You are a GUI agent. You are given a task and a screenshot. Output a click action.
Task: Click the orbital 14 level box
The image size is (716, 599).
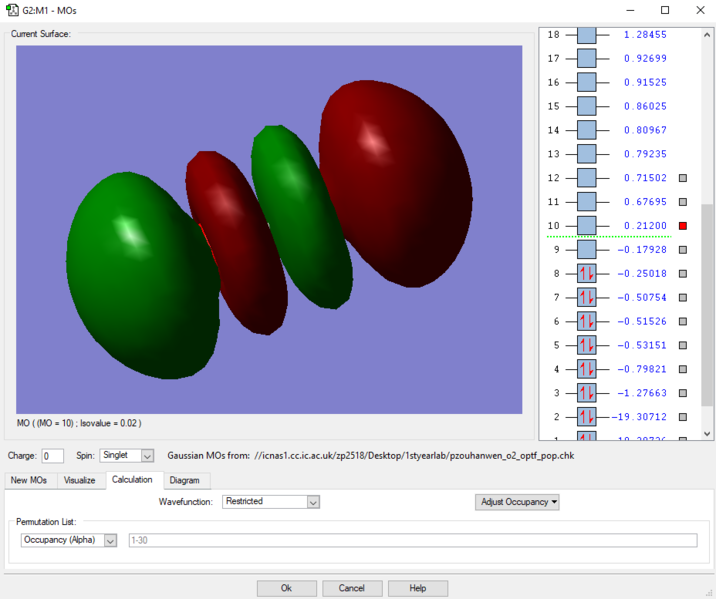[x=586, y=130]
